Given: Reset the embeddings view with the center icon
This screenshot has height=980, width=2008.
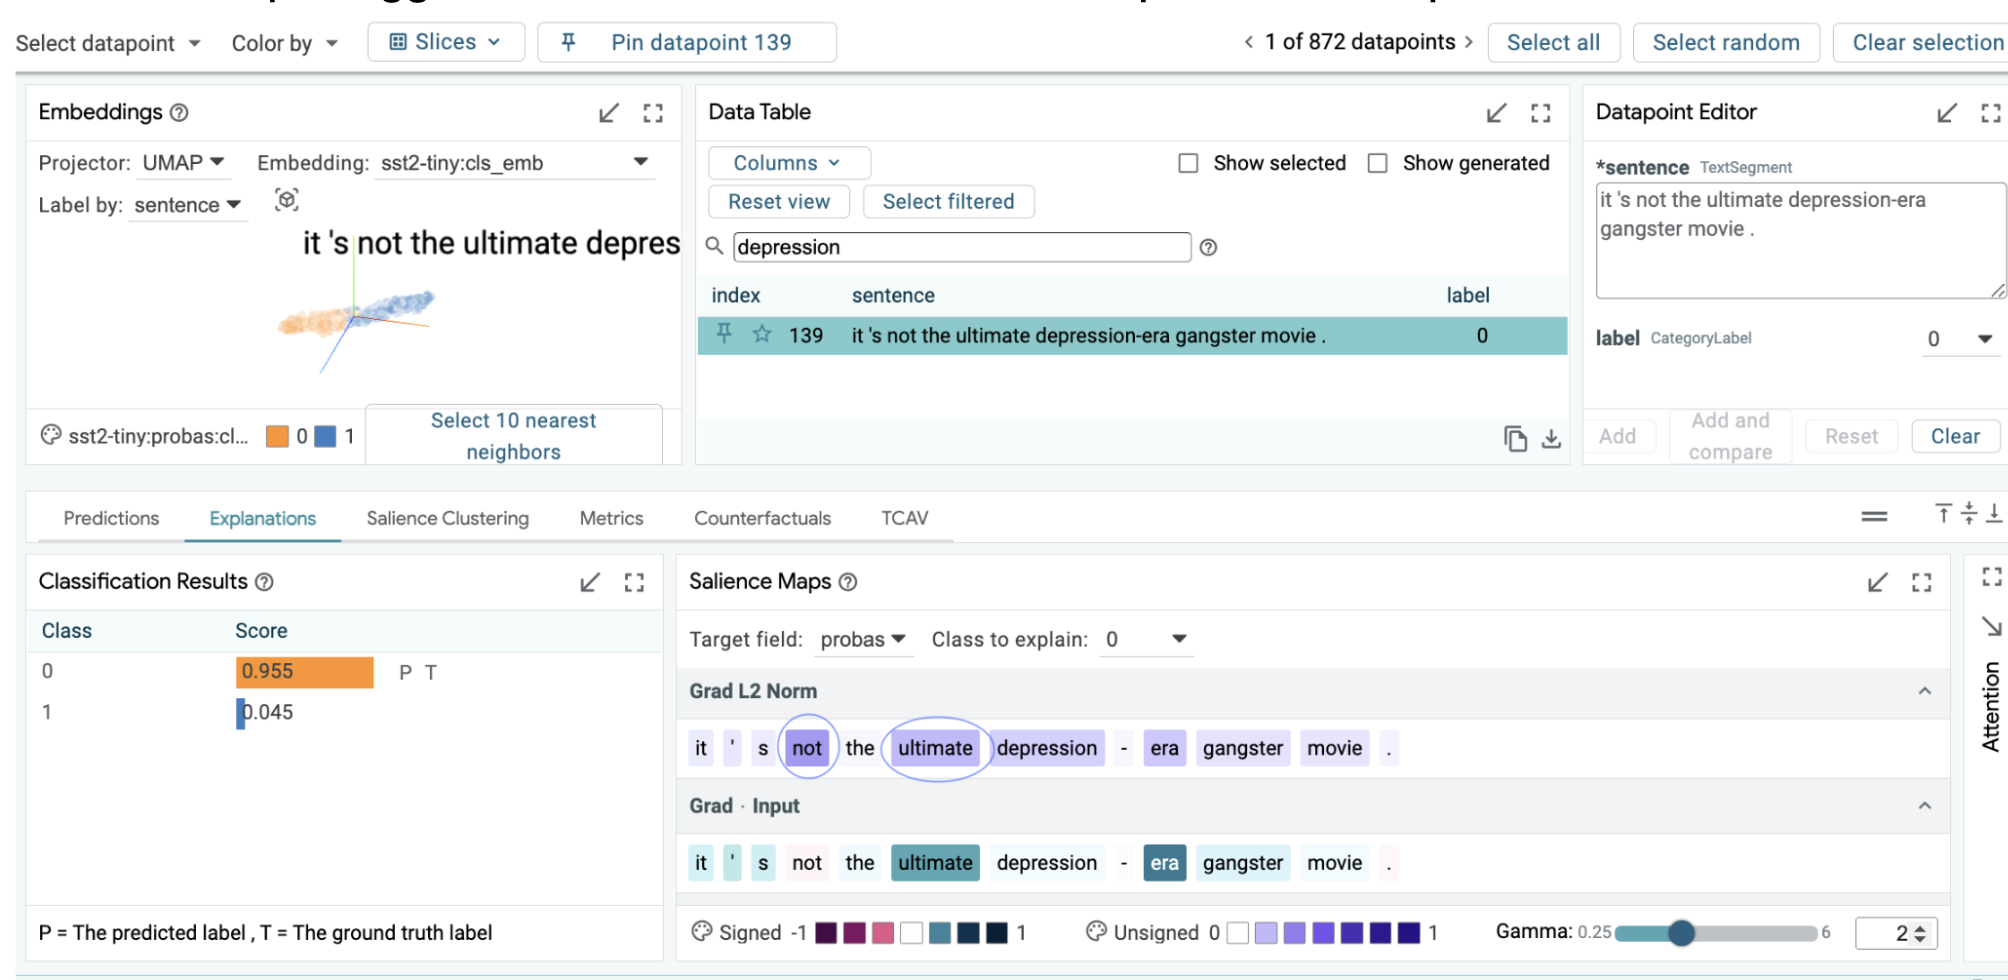Looking at the screenshot, I should [287, 200].
